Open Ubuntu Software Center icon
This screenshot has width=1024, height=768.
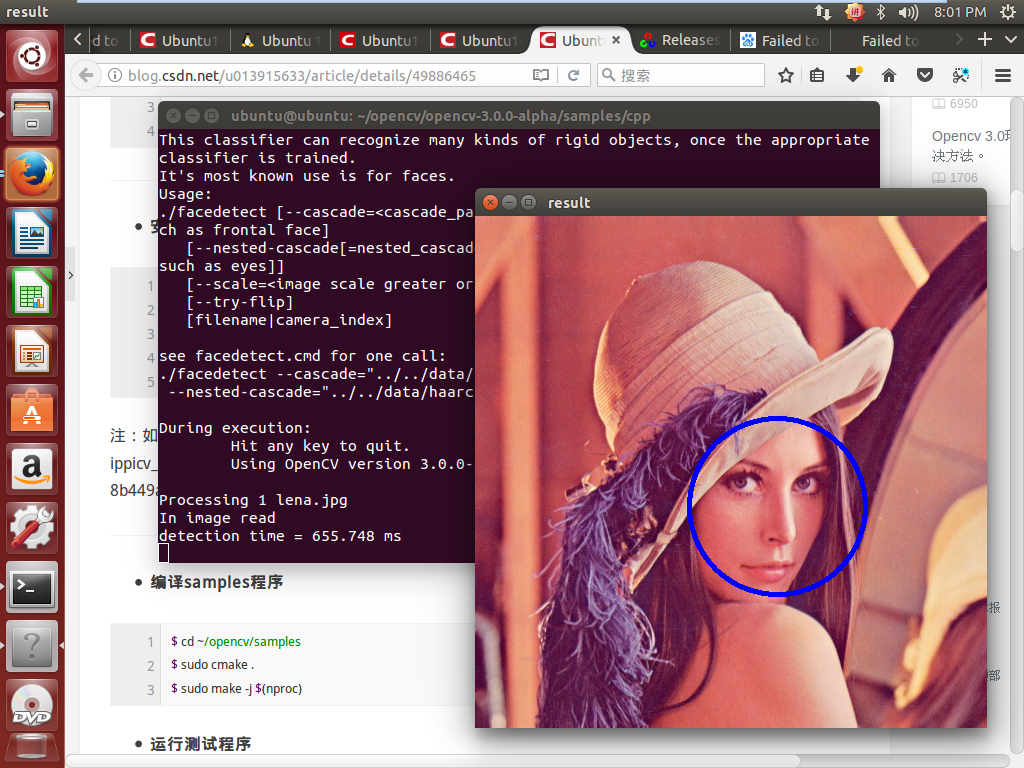pos(32,409)
